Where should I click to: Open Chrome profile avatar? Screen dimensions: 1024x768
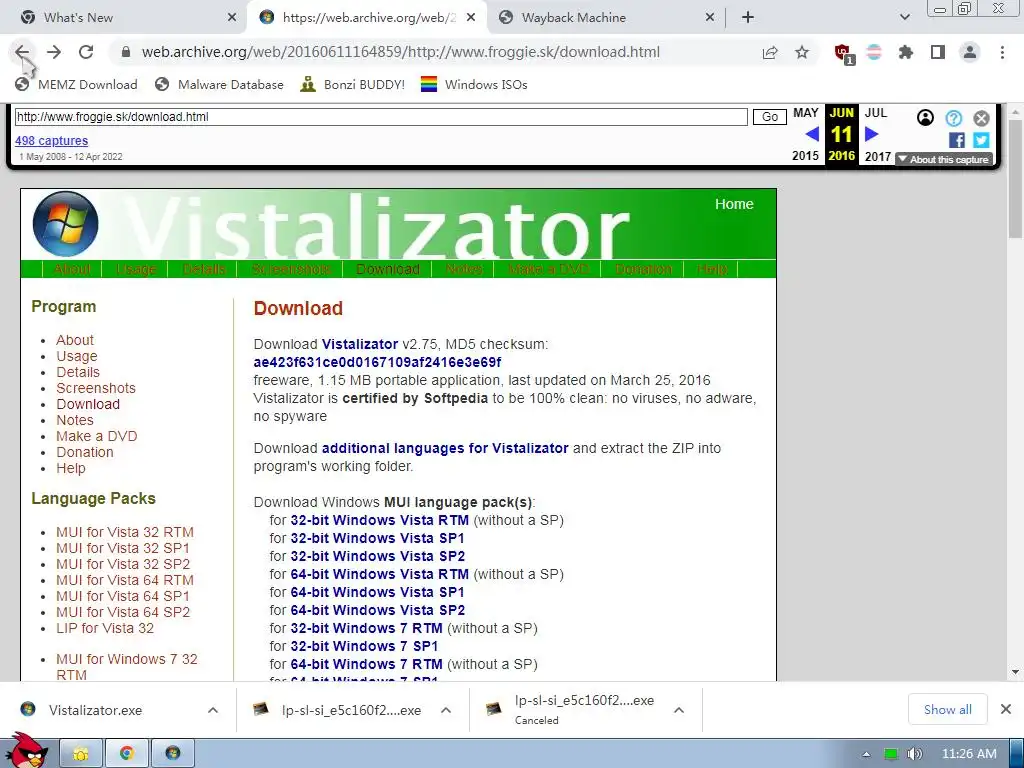pos(970,52)
